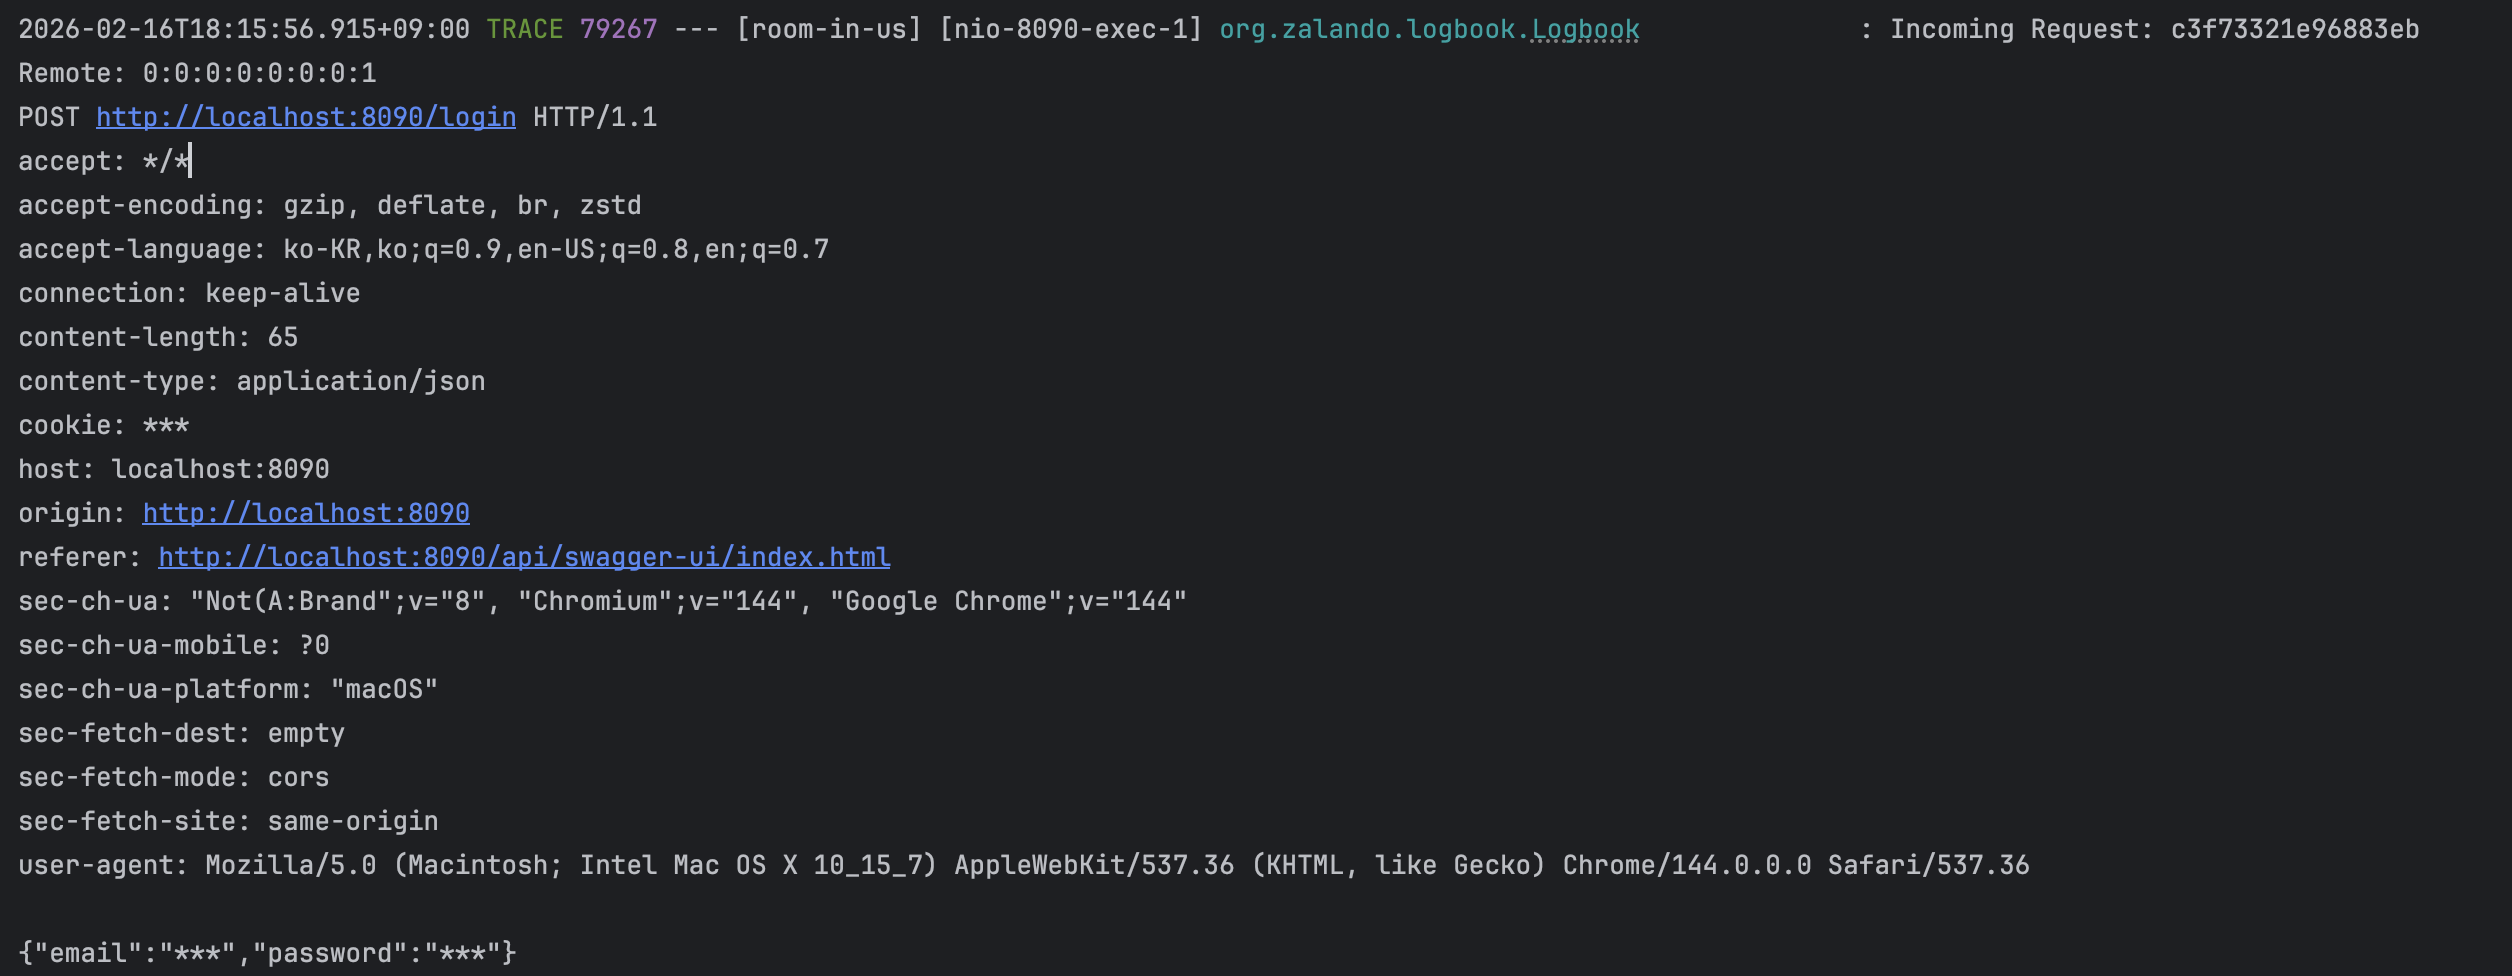Screen dimensions: 2512x976
Task: Click the connection: keep-alive line
Action: (x=189, y=293)
